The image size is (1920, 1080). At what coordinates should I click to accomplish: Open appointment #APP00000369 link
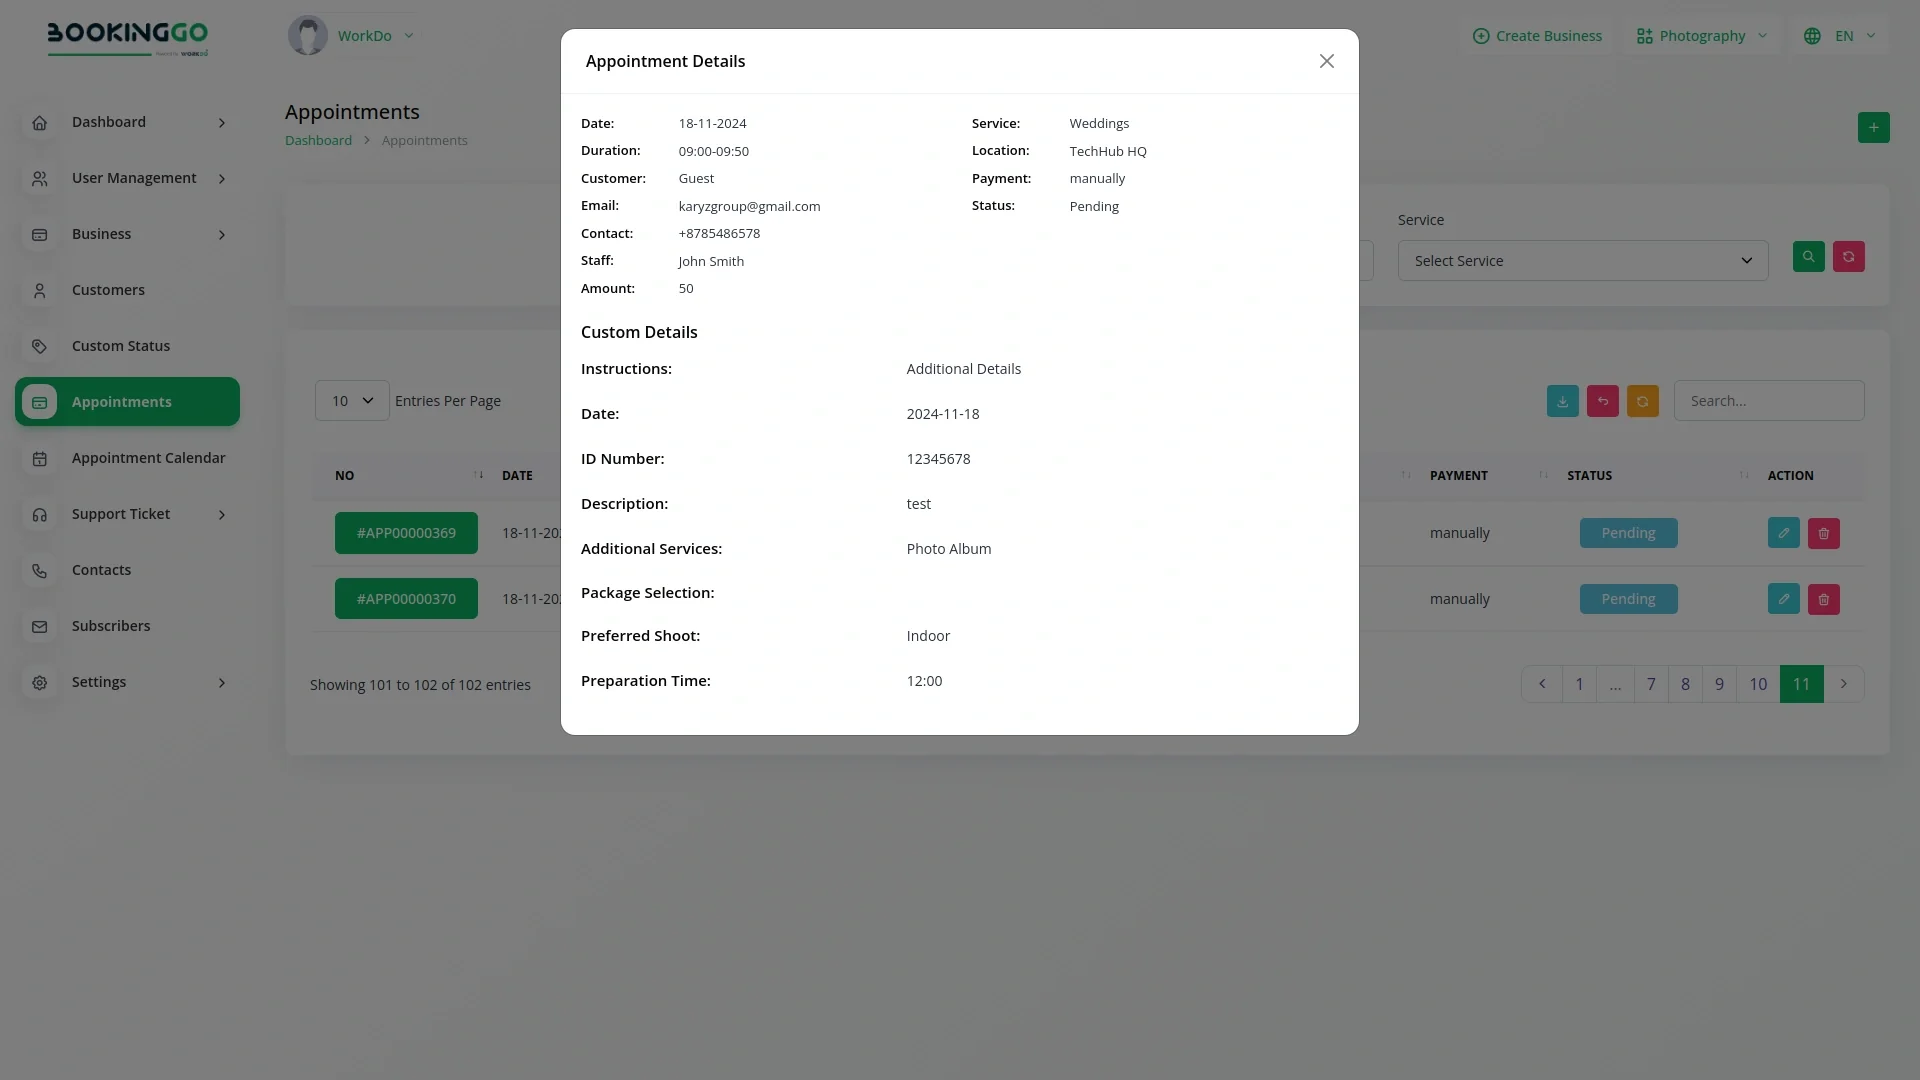coord(406,533)
